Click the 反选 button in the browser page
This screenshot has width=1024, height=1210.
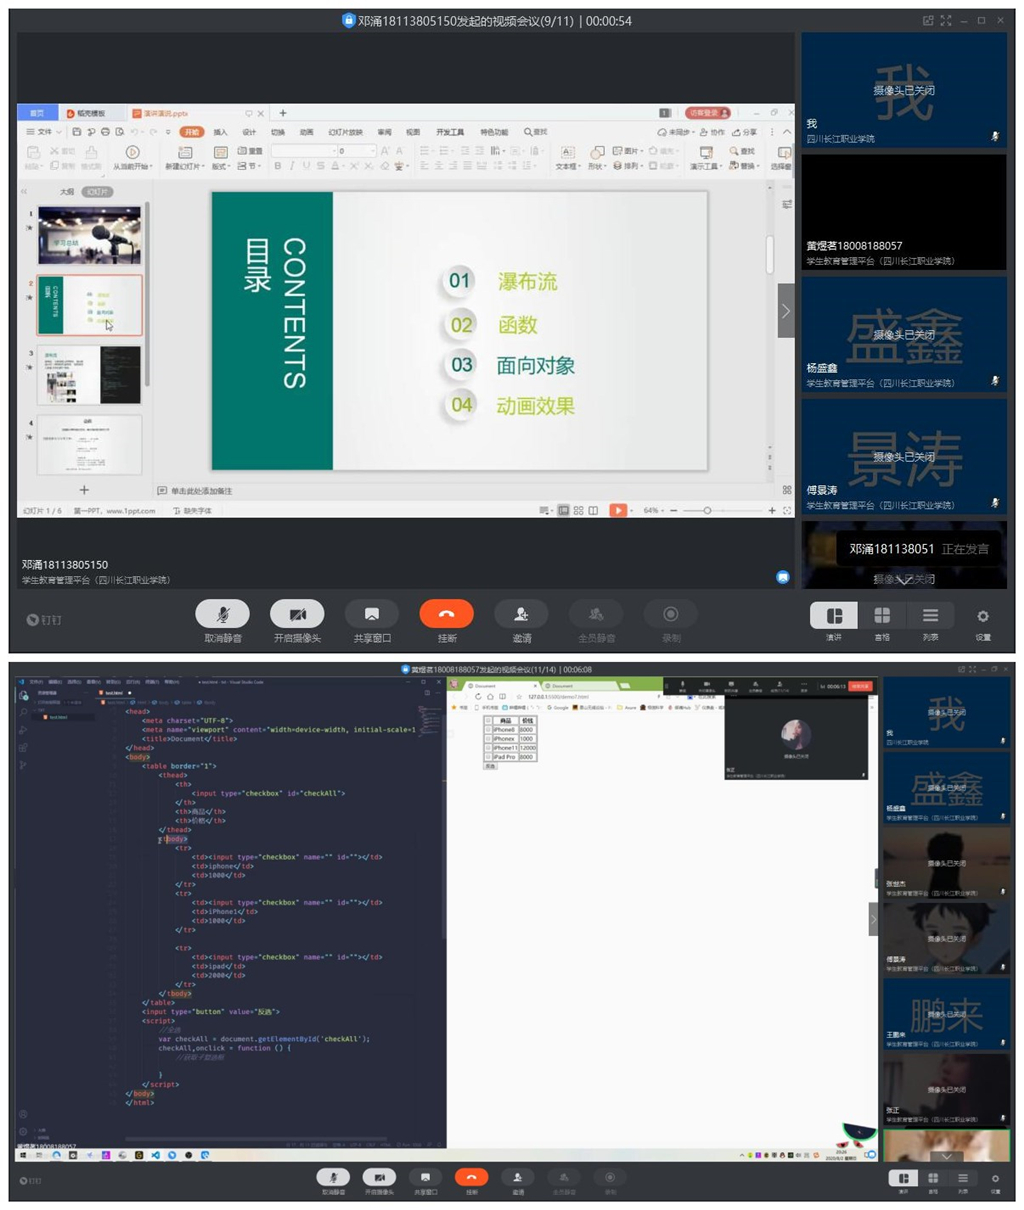(490, 767)
